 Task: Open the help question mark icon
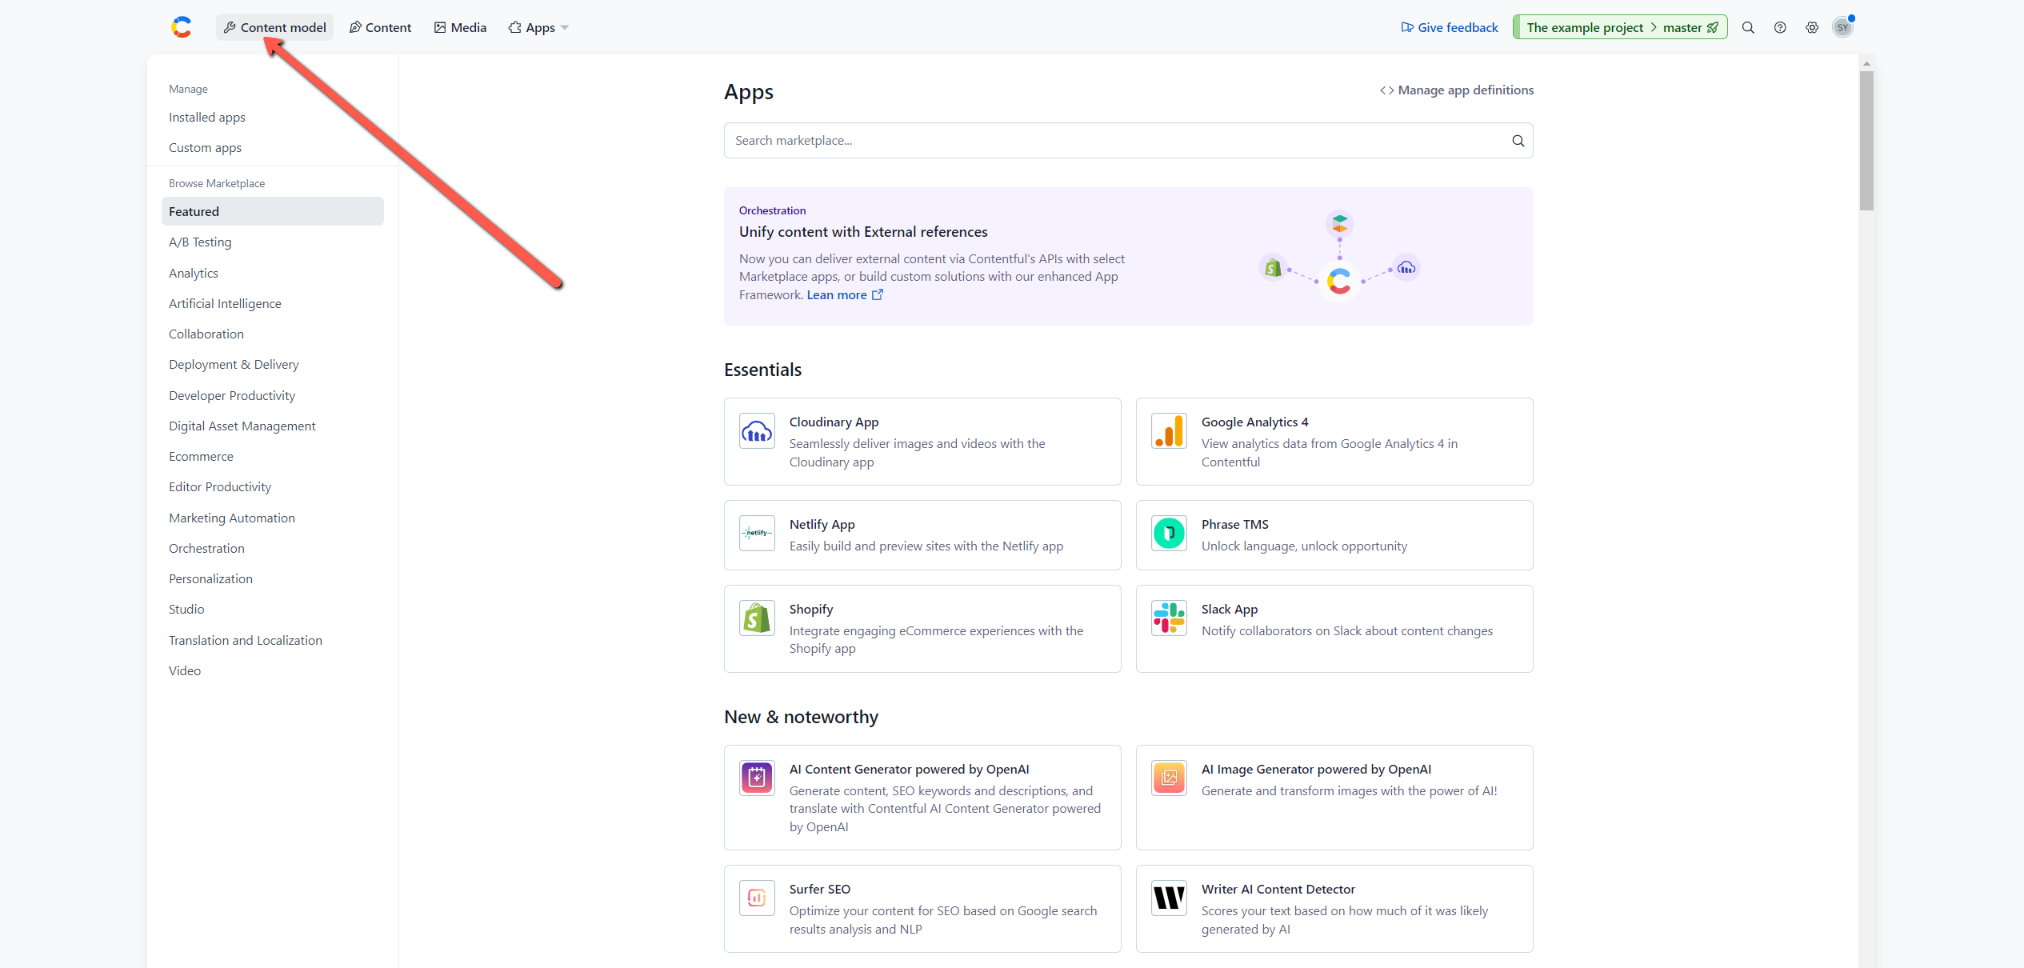tap(1780, 27)
